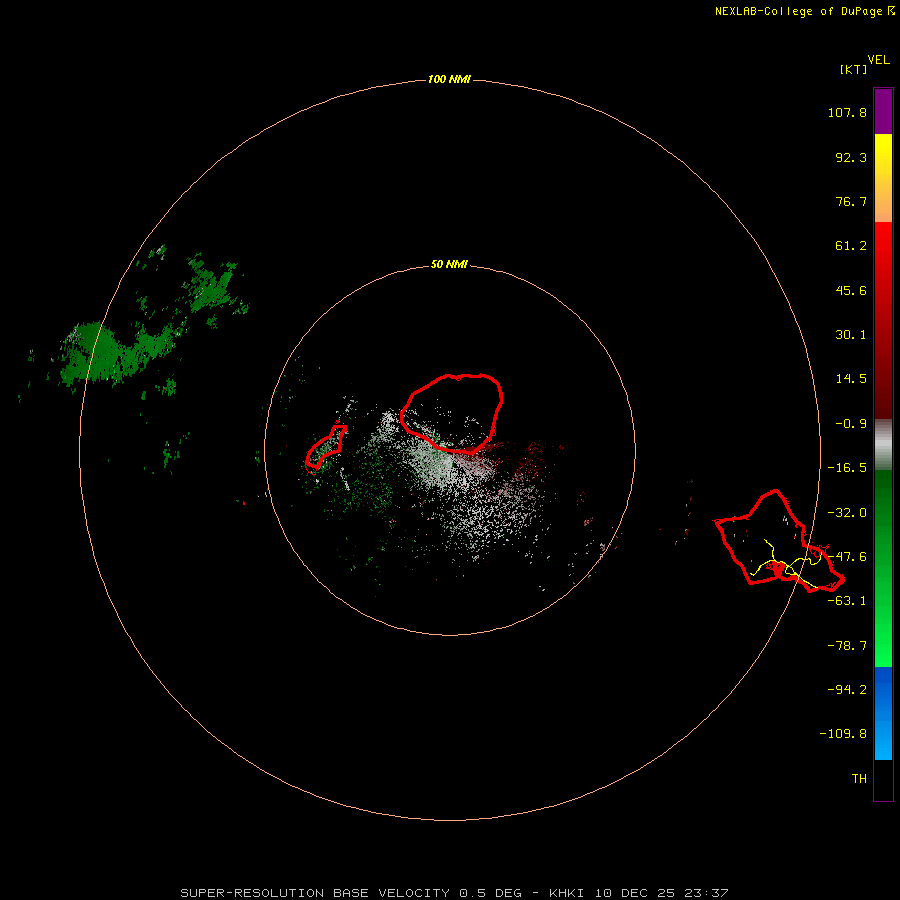Click the TH legend label
The height and width of the screenshot is (900, 900).
[859, 779]
